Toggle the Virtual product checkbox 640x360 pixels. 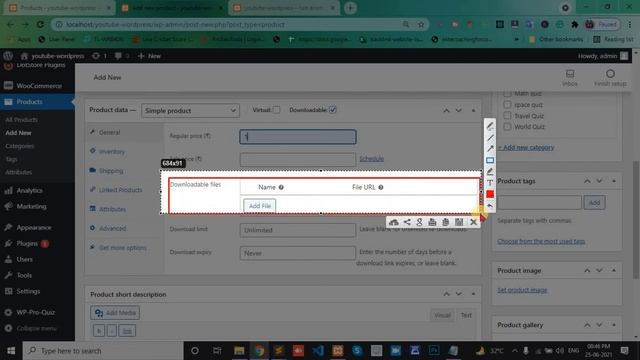coord(276,110)
